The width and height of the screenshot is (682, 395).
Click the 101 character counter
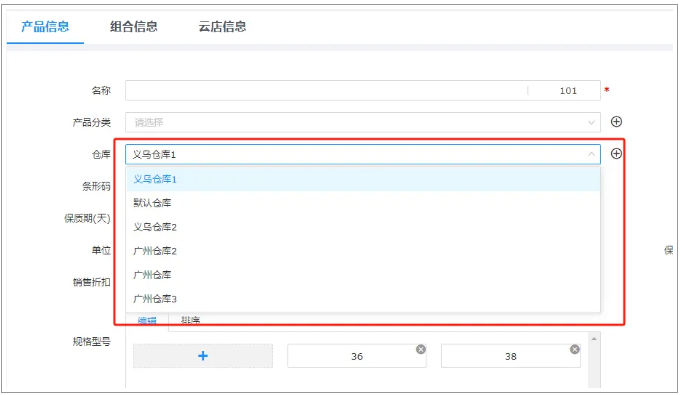[568, 90]
